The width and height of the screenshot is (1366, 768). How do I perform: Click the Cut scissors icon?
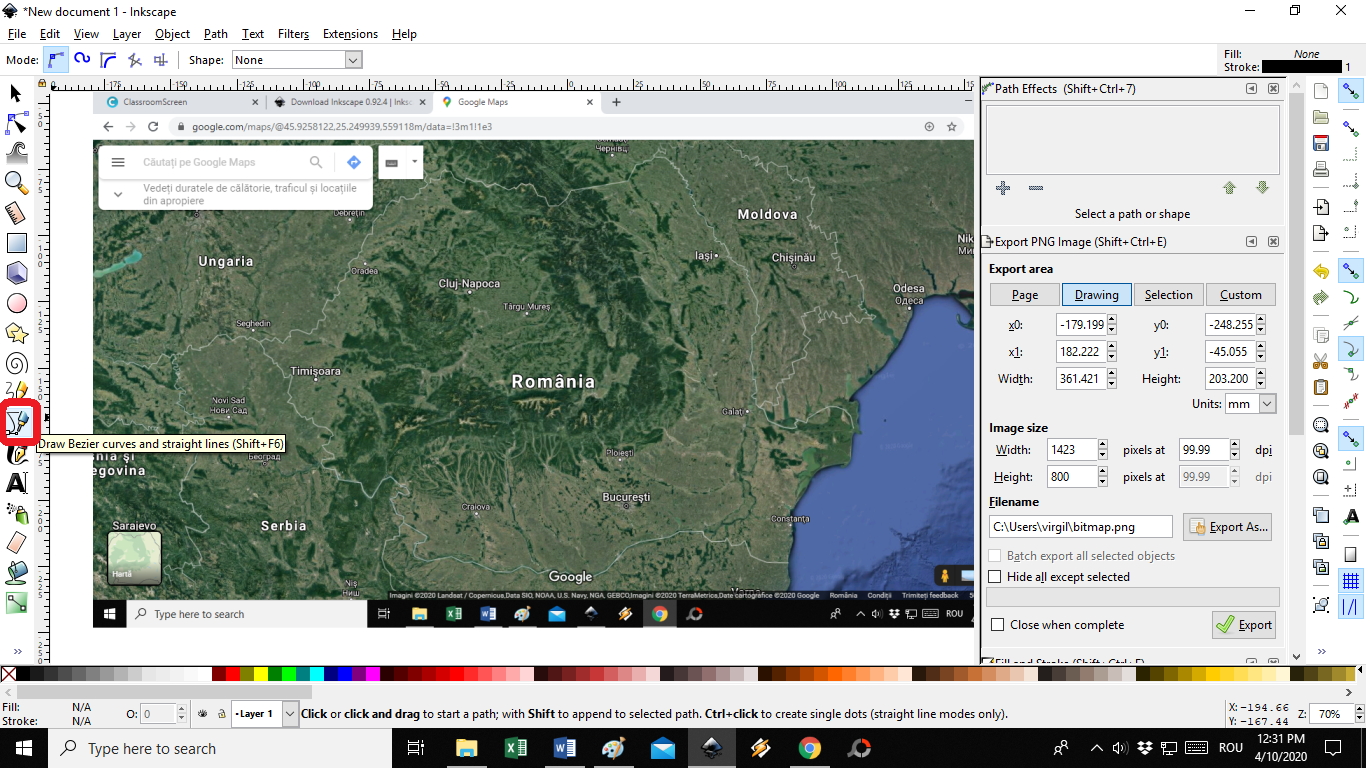pyautogui.click(x=1321, y=361)
